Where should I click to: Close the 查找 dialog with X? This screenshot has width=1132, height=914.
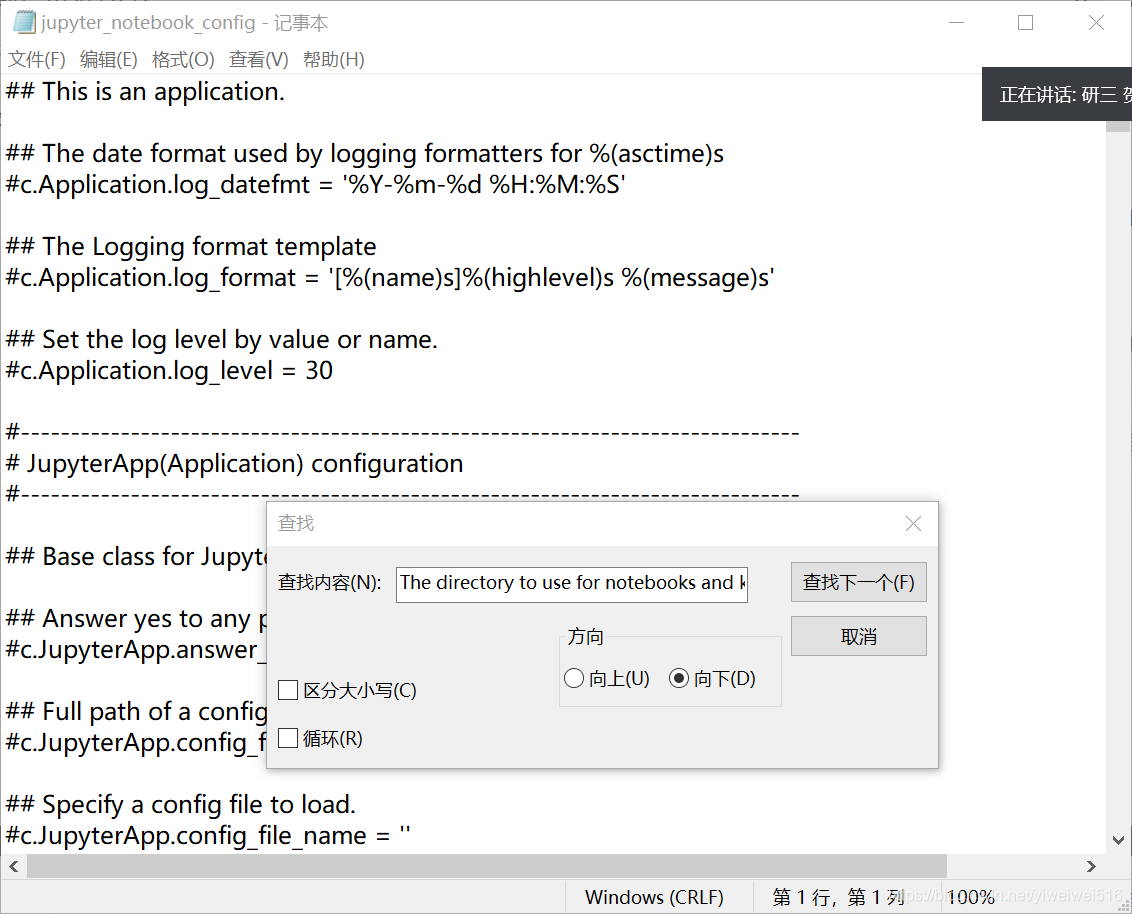click(x=913, y=523)
